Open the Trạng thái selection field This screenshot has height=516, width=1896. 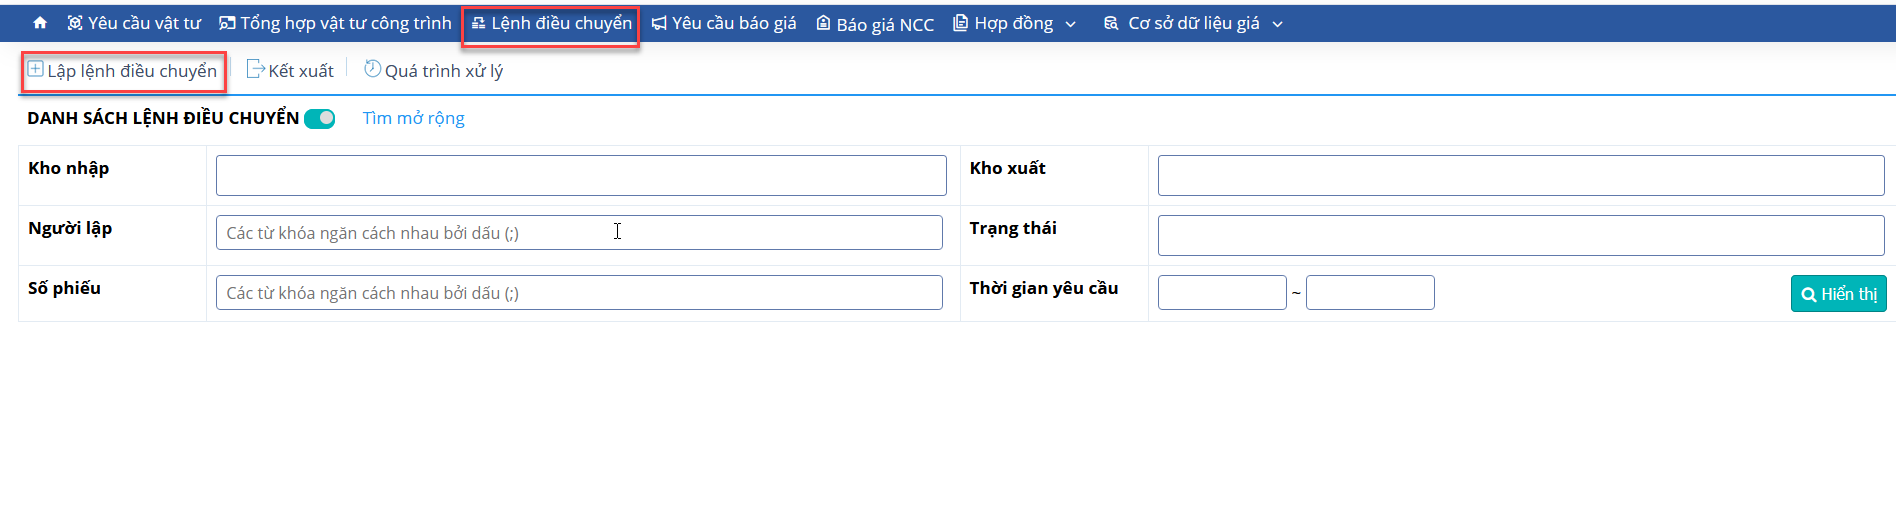1521,235
